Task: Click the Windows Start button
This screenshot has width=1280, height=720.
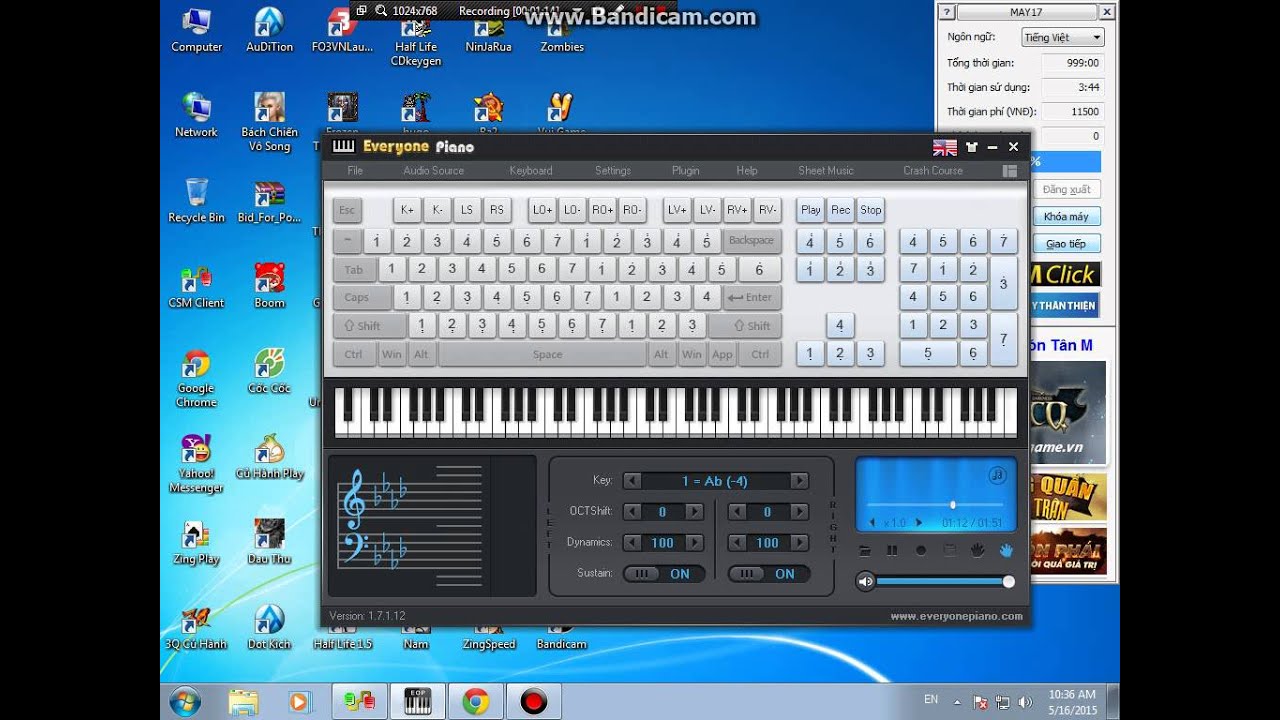Action: tap(185, 702)
